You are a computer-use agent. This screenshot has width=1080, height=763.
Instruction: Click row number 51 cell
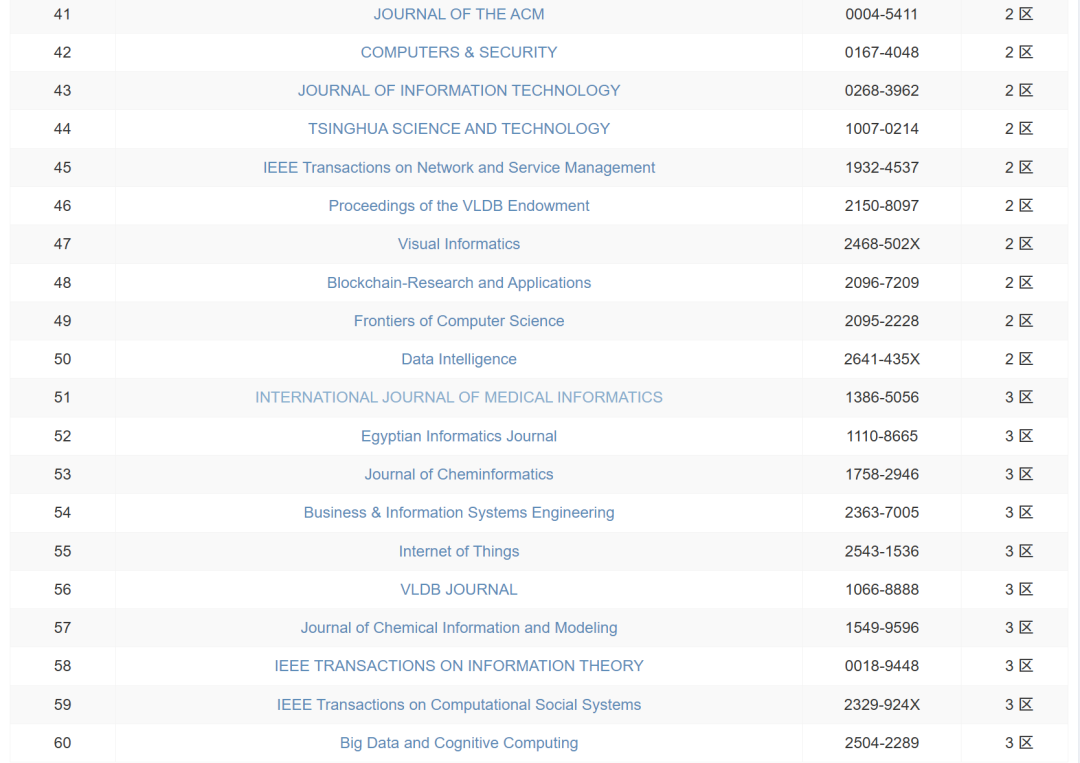pos(63,397)
